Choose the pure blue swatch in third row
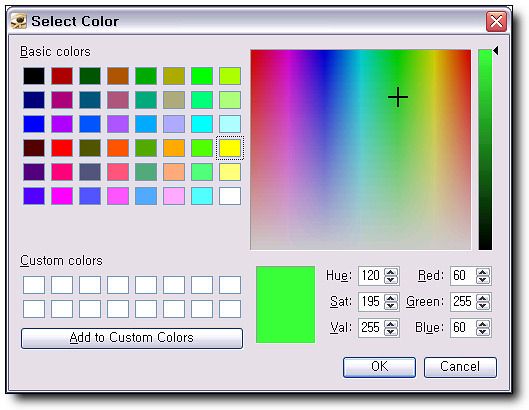Screen dimensions: 529x410 (34, 124)
